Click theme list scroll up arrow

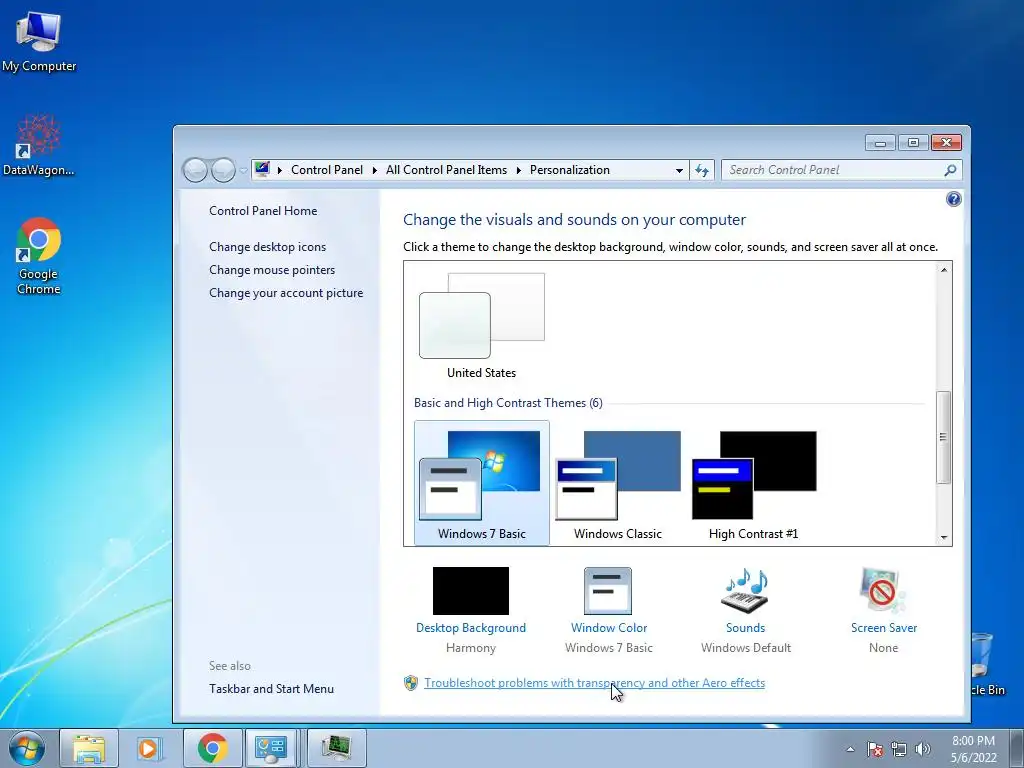click(944, 270)
